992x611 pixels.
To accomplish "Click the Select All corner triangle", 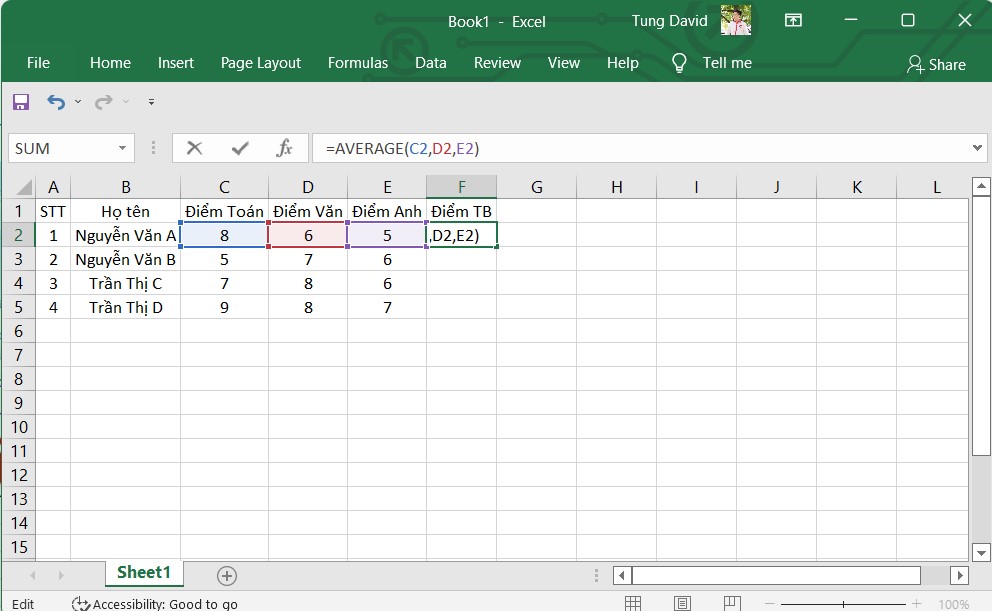I will pyautogui.click(x=23, y=187).
